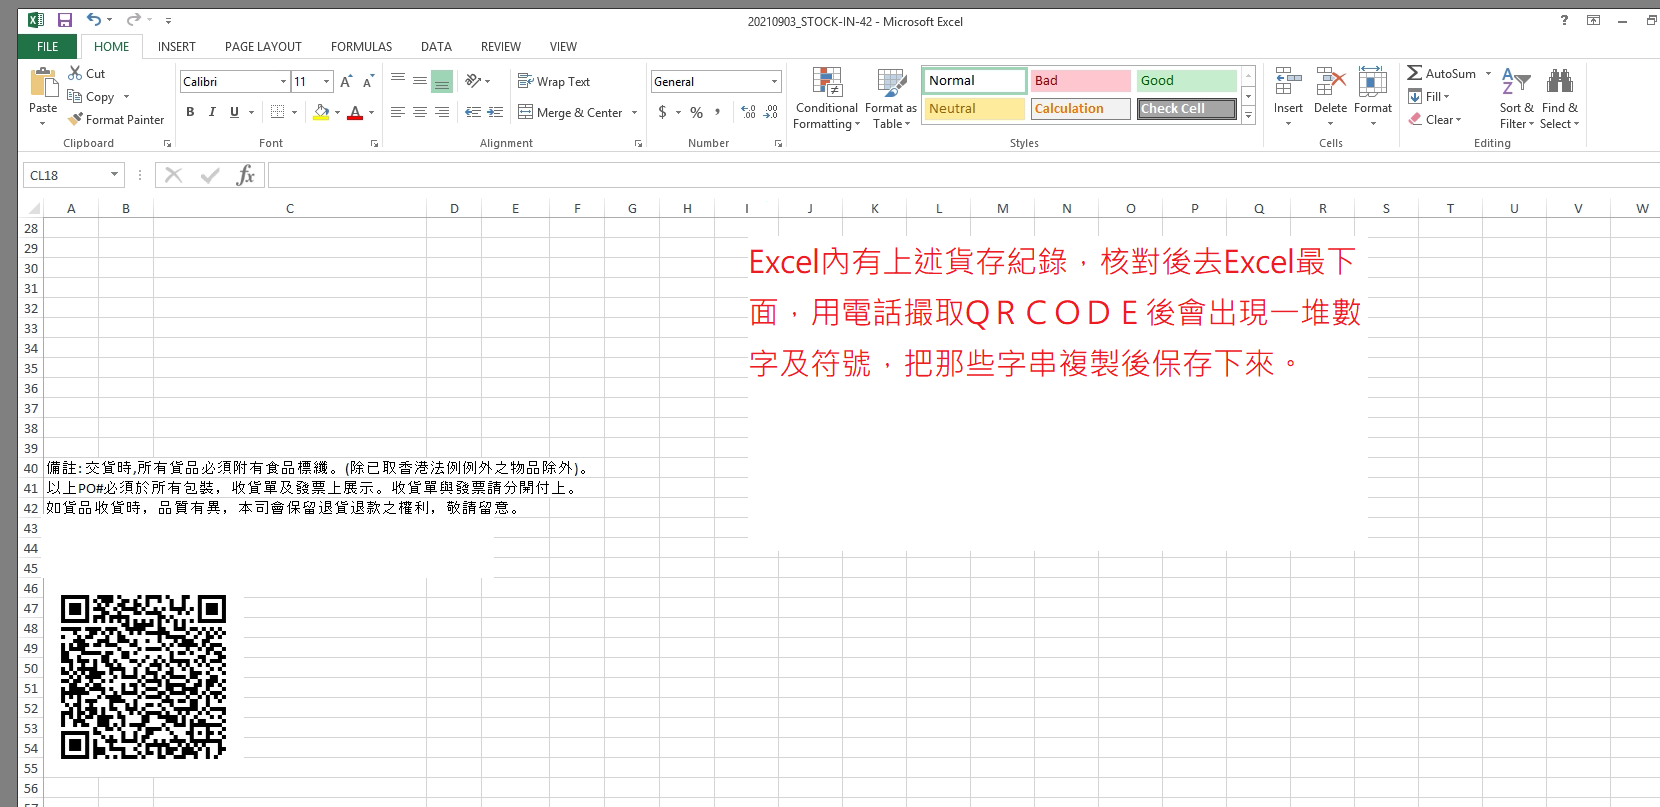This screenshot has width=1660, height=807.
Task: Toggle Align Left horizontal alignment
Action: click(x=398, y=112)
